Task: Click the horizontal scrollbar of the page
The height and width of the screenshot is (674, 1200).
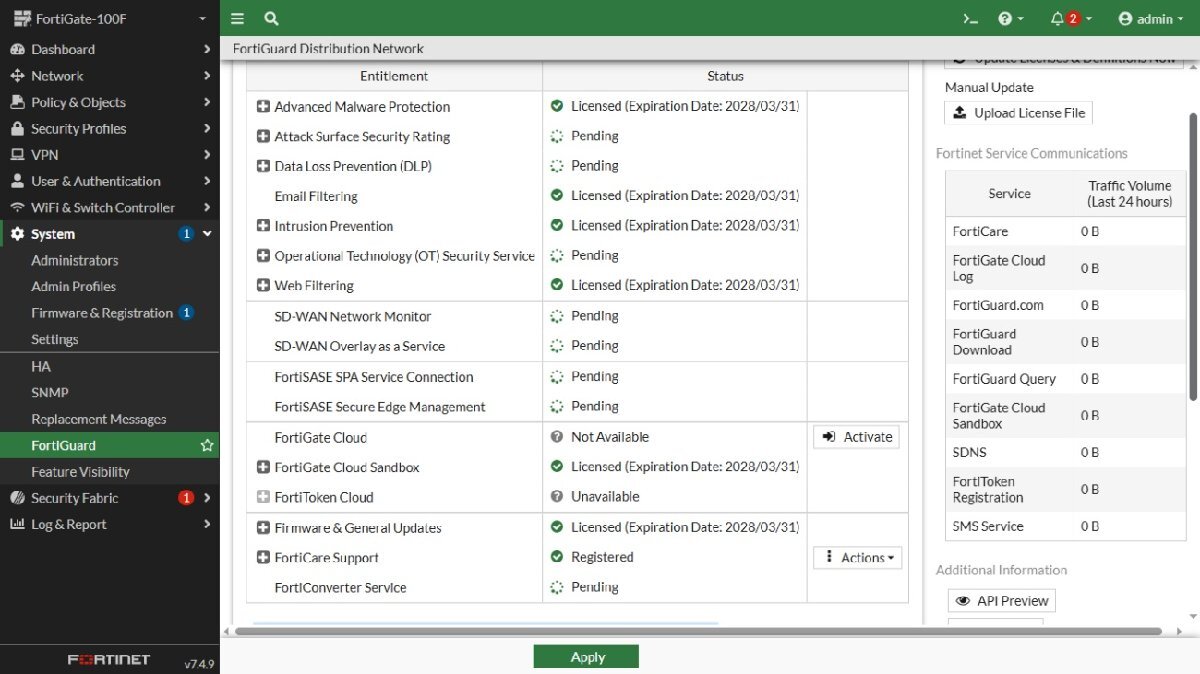Action: [697, 631]
